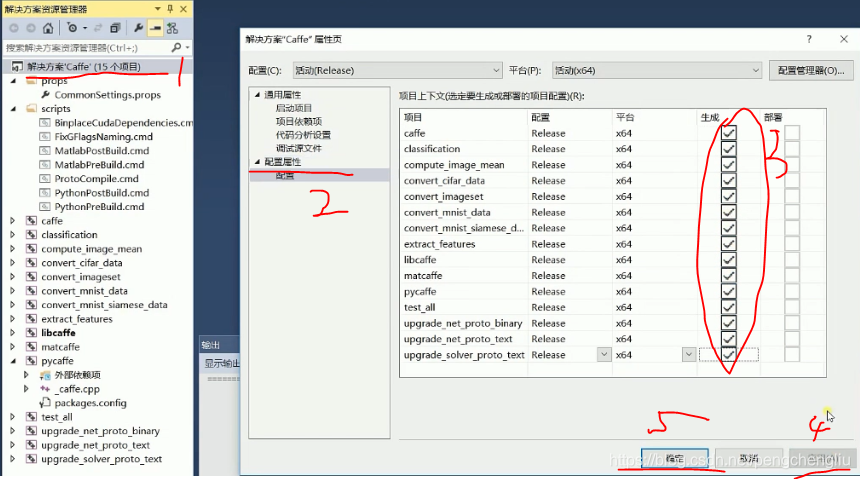Image resolution: width=860 pixels, height=479 pixels.
Task: Click the wrench Properties icon in toolbar
Action: [138, 28]
